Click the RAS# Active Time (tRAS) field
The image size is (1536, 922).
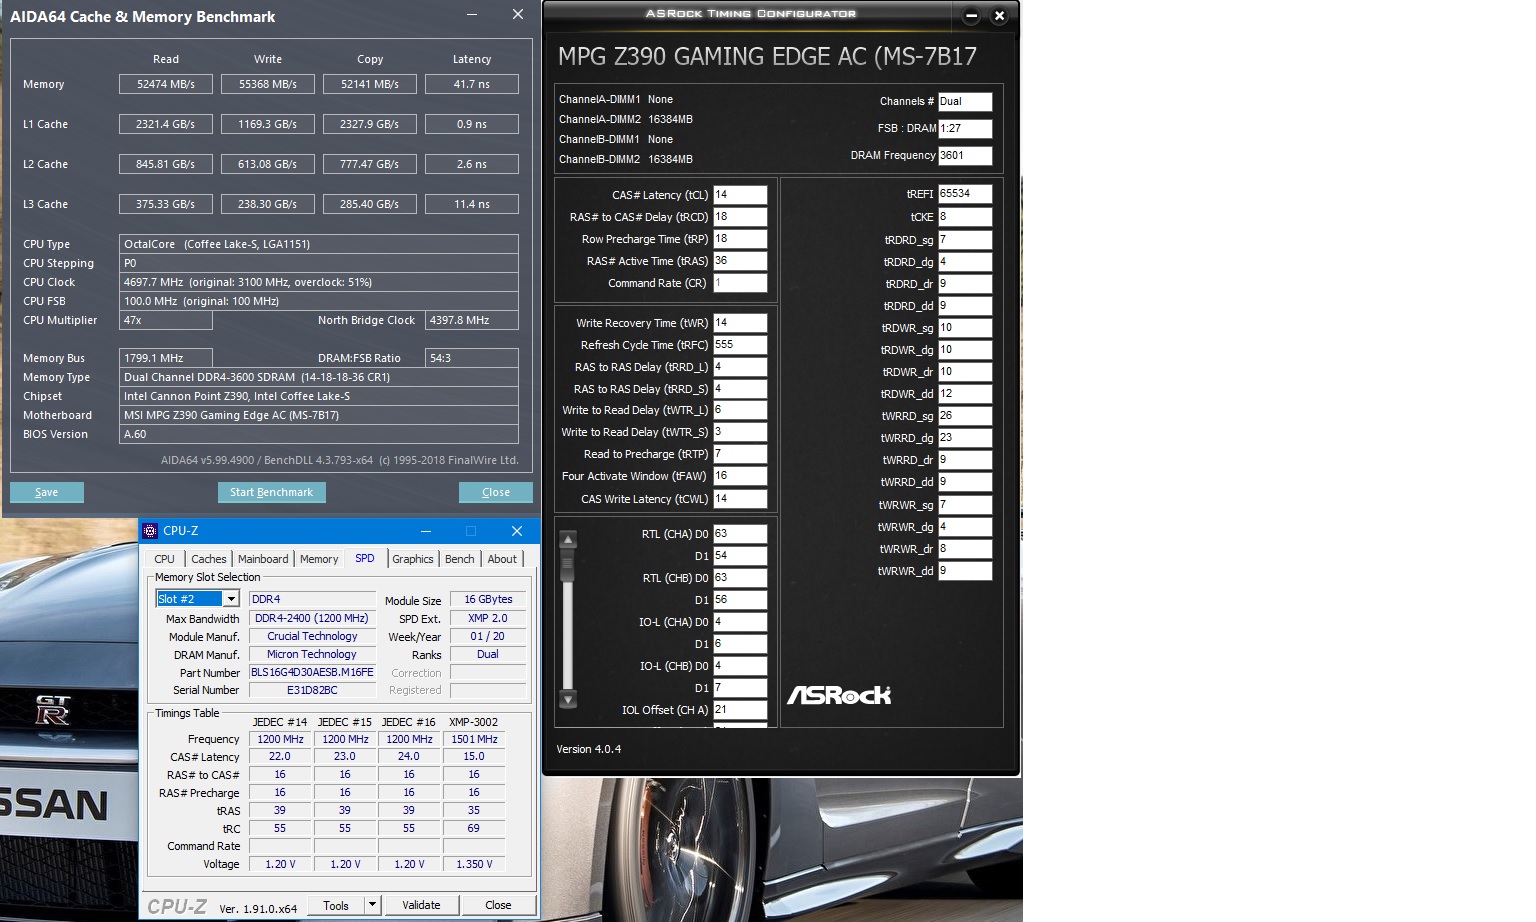pos(740,261)
